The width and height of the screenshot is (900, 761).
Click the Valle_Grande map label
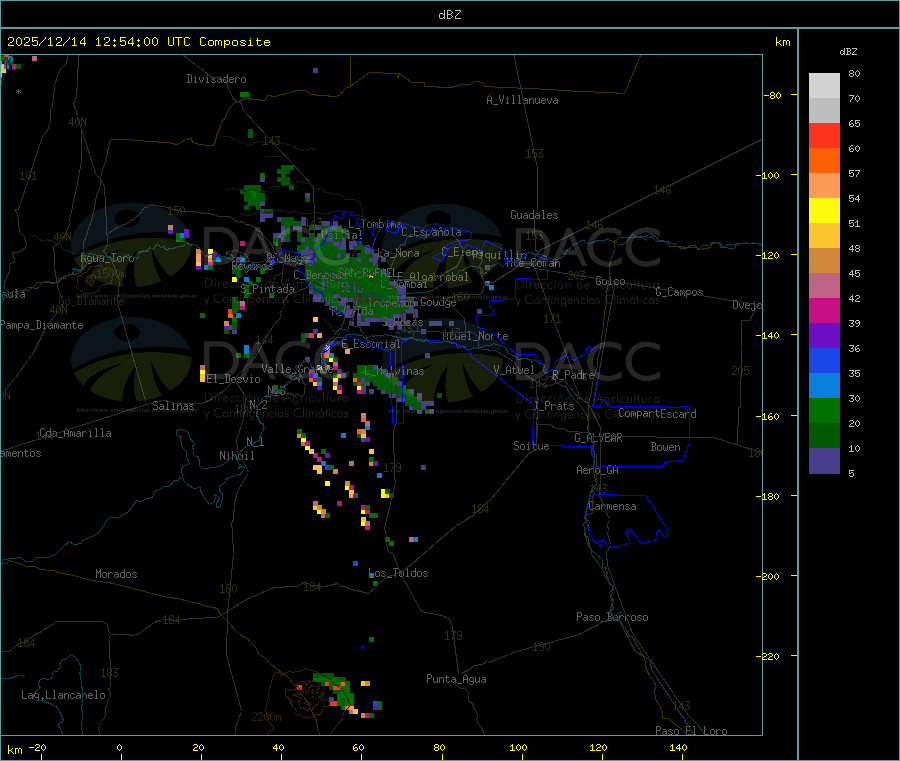coord(298,369)
